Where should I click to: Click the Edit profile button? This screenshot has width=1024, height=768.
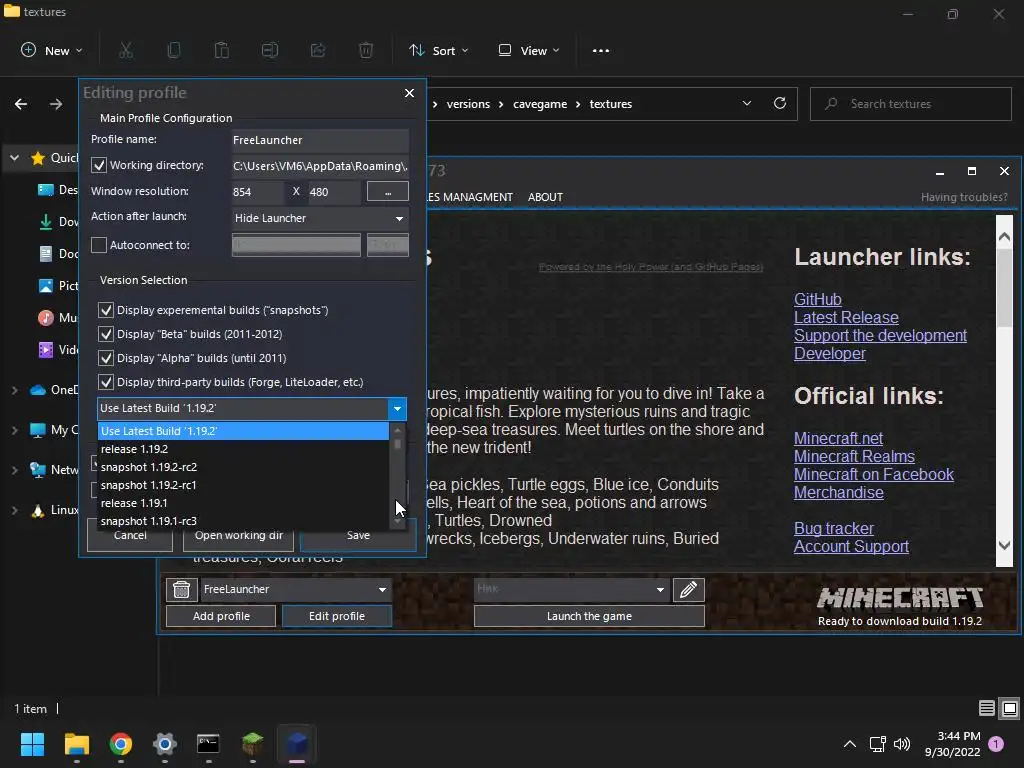tap(337, 616)
